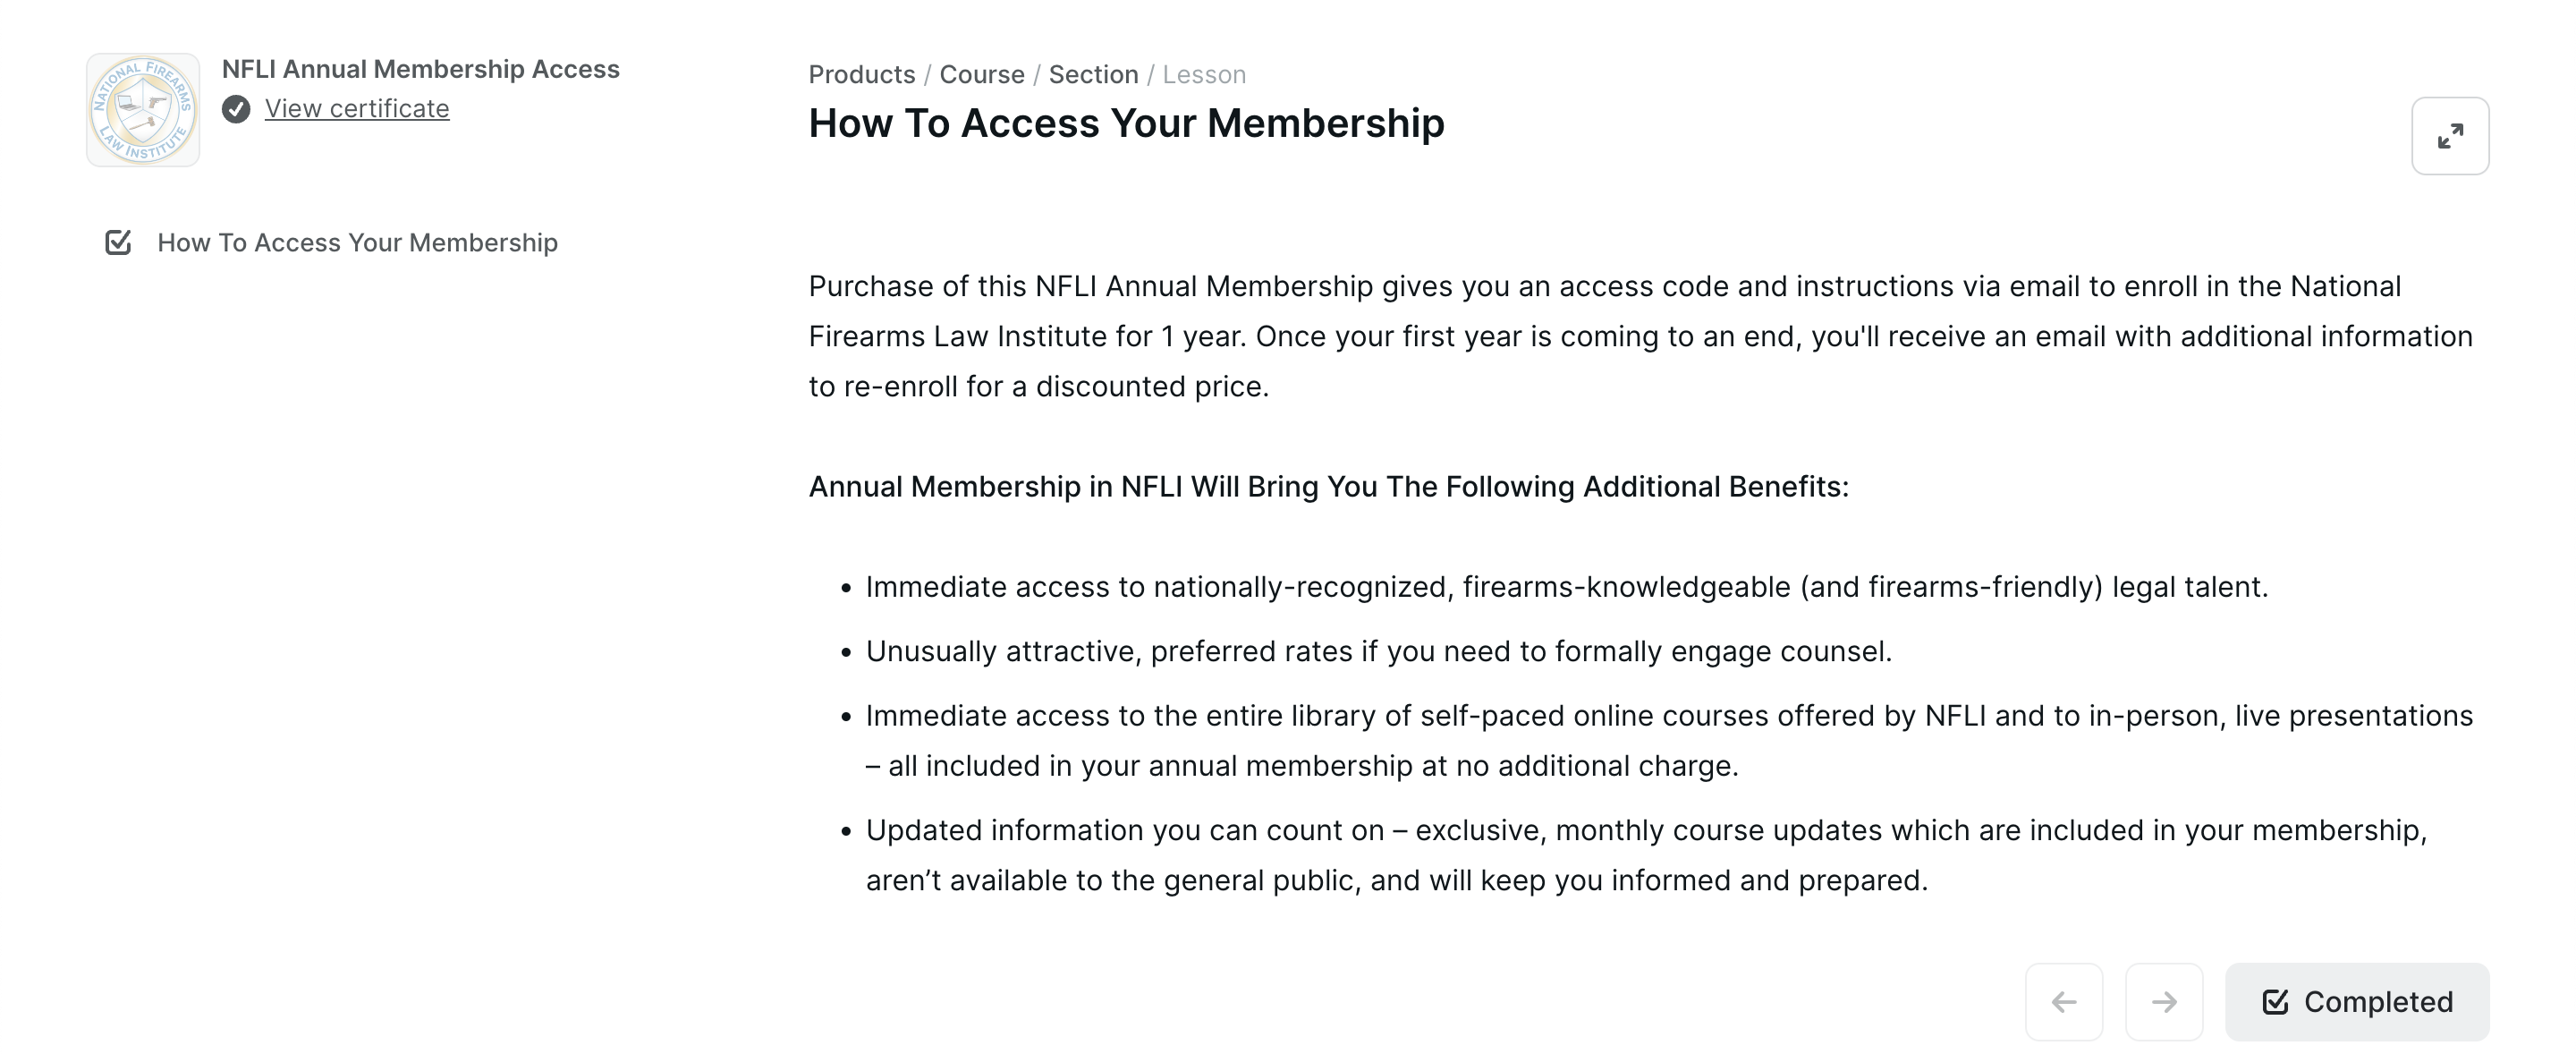Toggle the sidebar lesson completion checkbox
The image size is (2576, 1054).
point(118,243)
